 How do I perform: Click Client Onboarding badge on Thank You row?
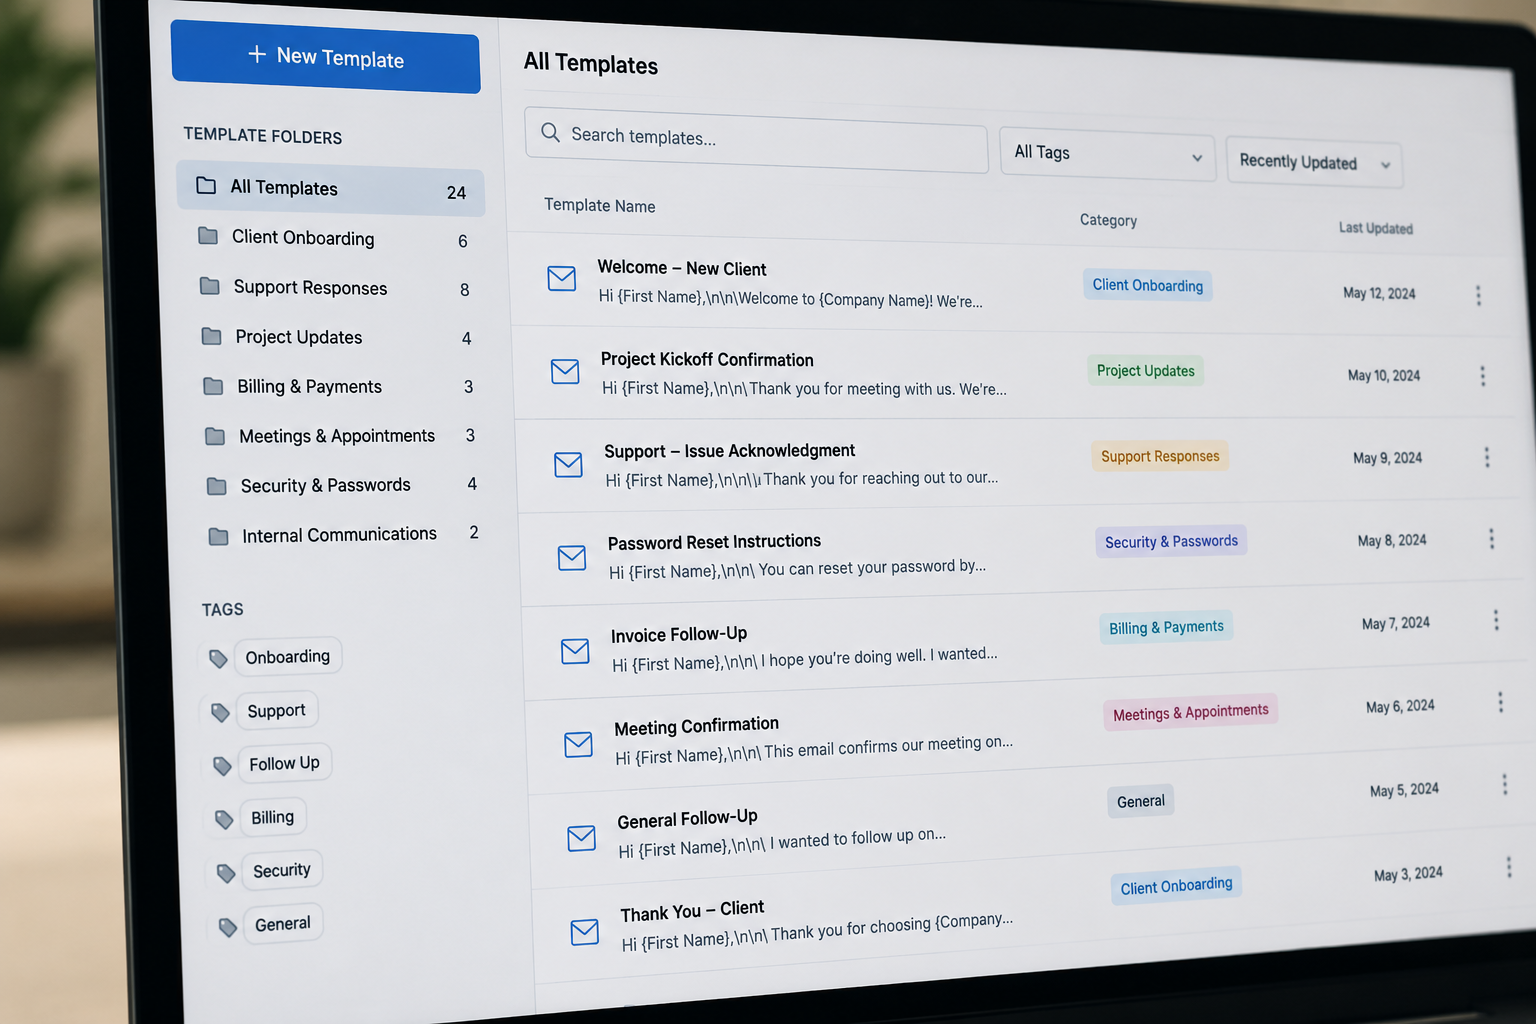pos(1176,886)
